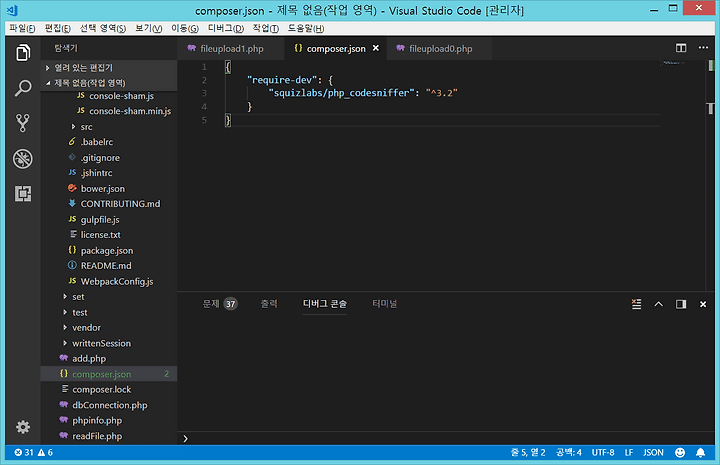720x465 pixels.
Task: Expand the vendor folder
Action: (109, 328)
